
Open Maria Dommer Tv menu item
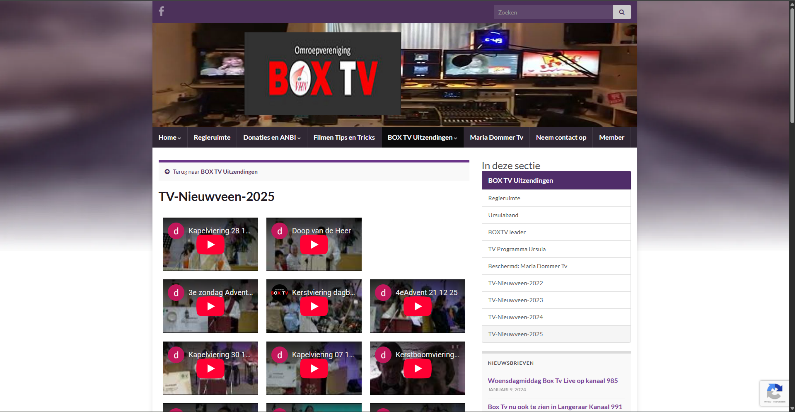click(x=496, y=137)
